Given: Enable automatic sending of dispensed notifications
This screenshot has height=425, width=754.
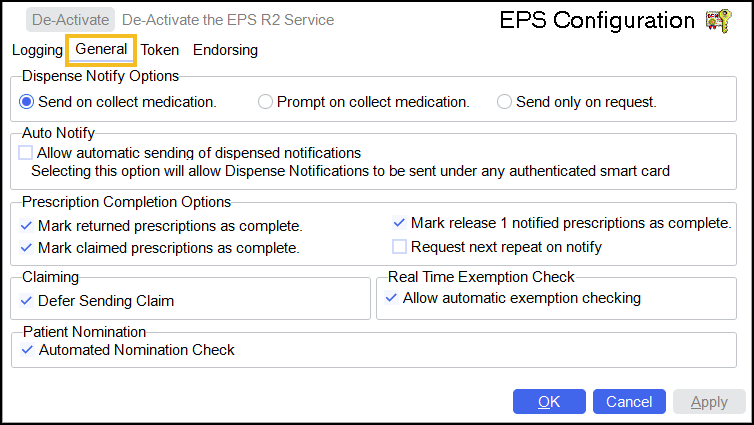Looking at the screenshot, I should click(x=26, y=154).
